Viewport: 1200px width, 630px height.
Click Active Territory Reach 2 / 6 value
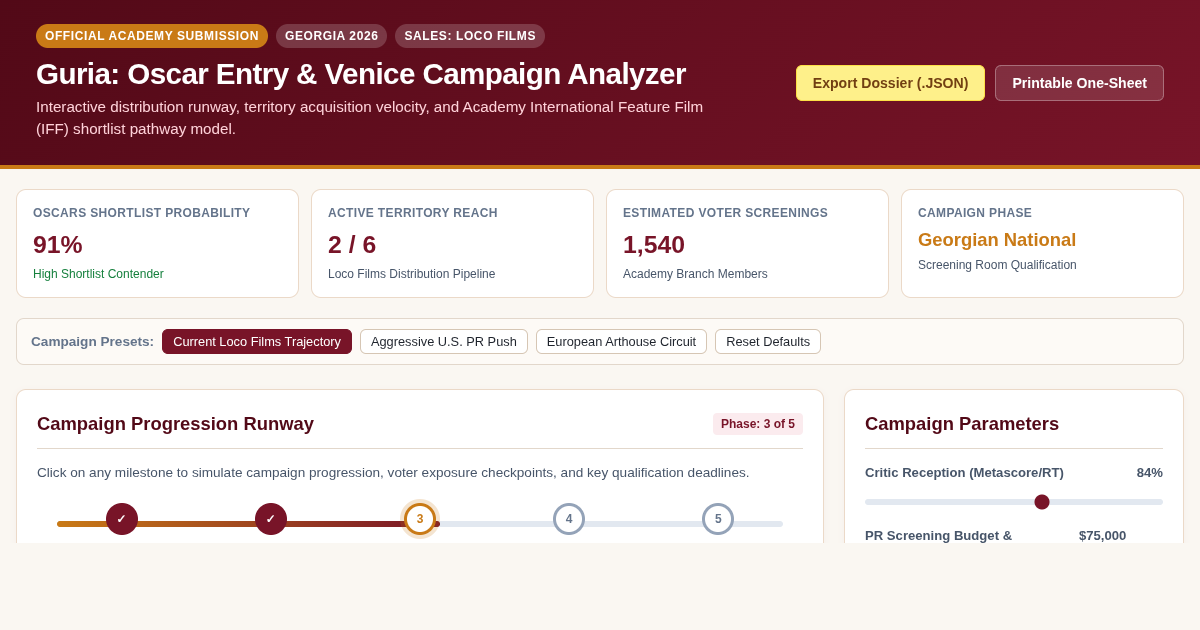coord(352,245)
